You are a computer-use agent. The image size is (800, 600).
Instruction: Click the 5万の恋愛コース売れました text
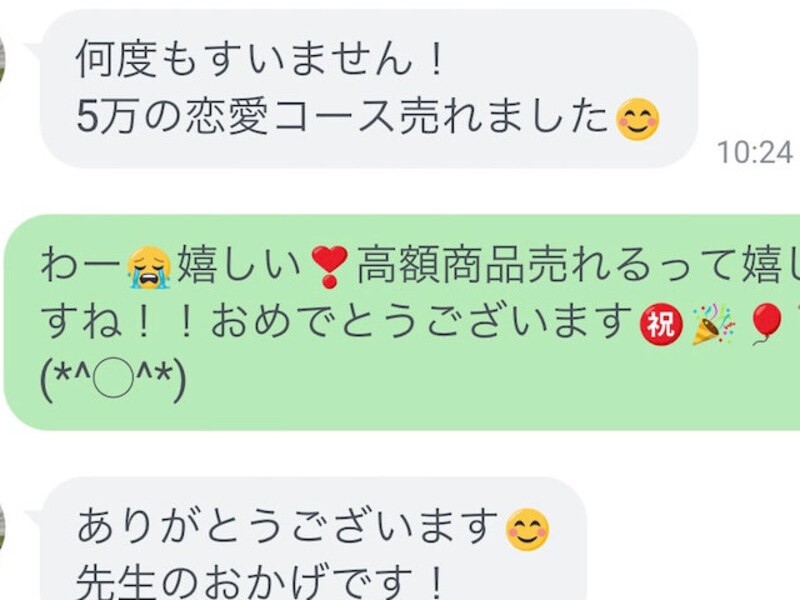342,119
